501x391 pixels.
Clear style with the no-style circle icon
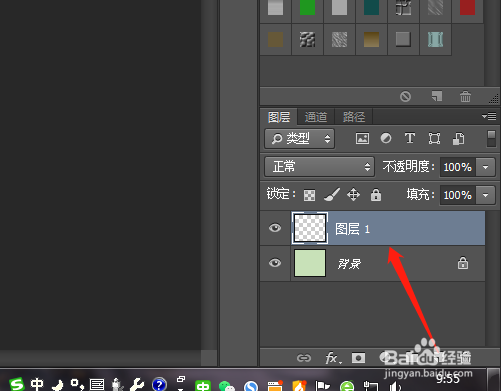[405, 97]
